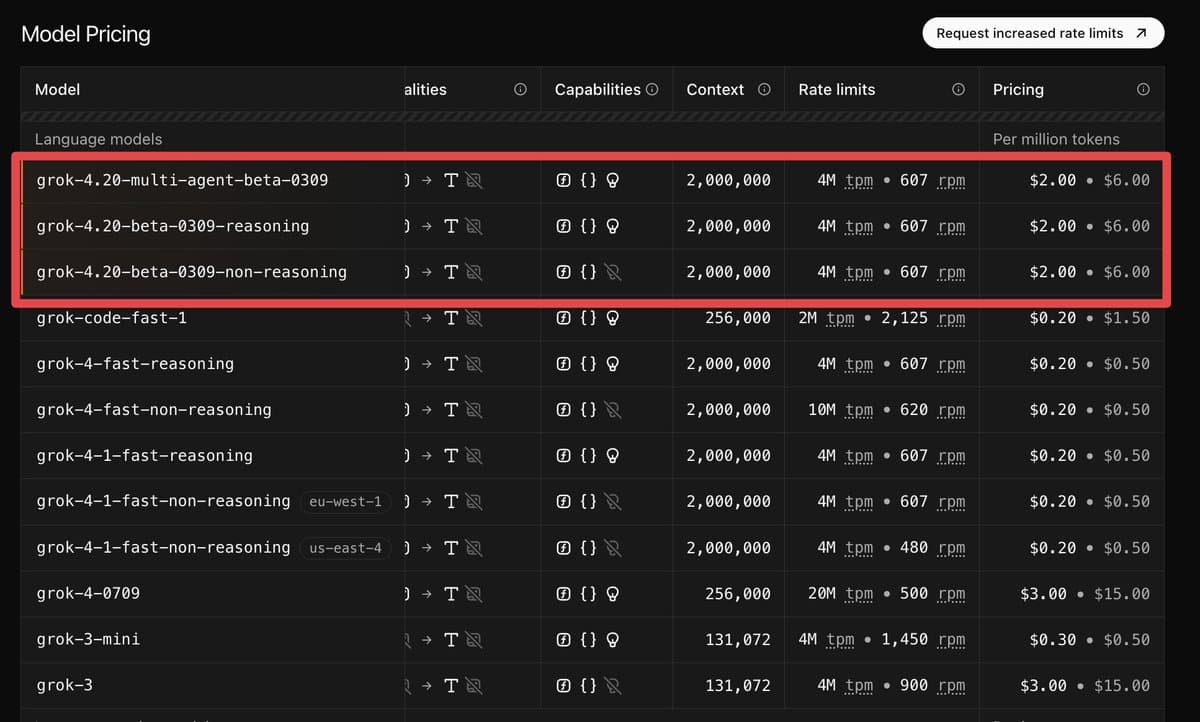Click text output T icon for grok-4.20-multi-agent-beta-0309
The width and height of the screenshot is (1200, 722).
[x=450, y=181]
